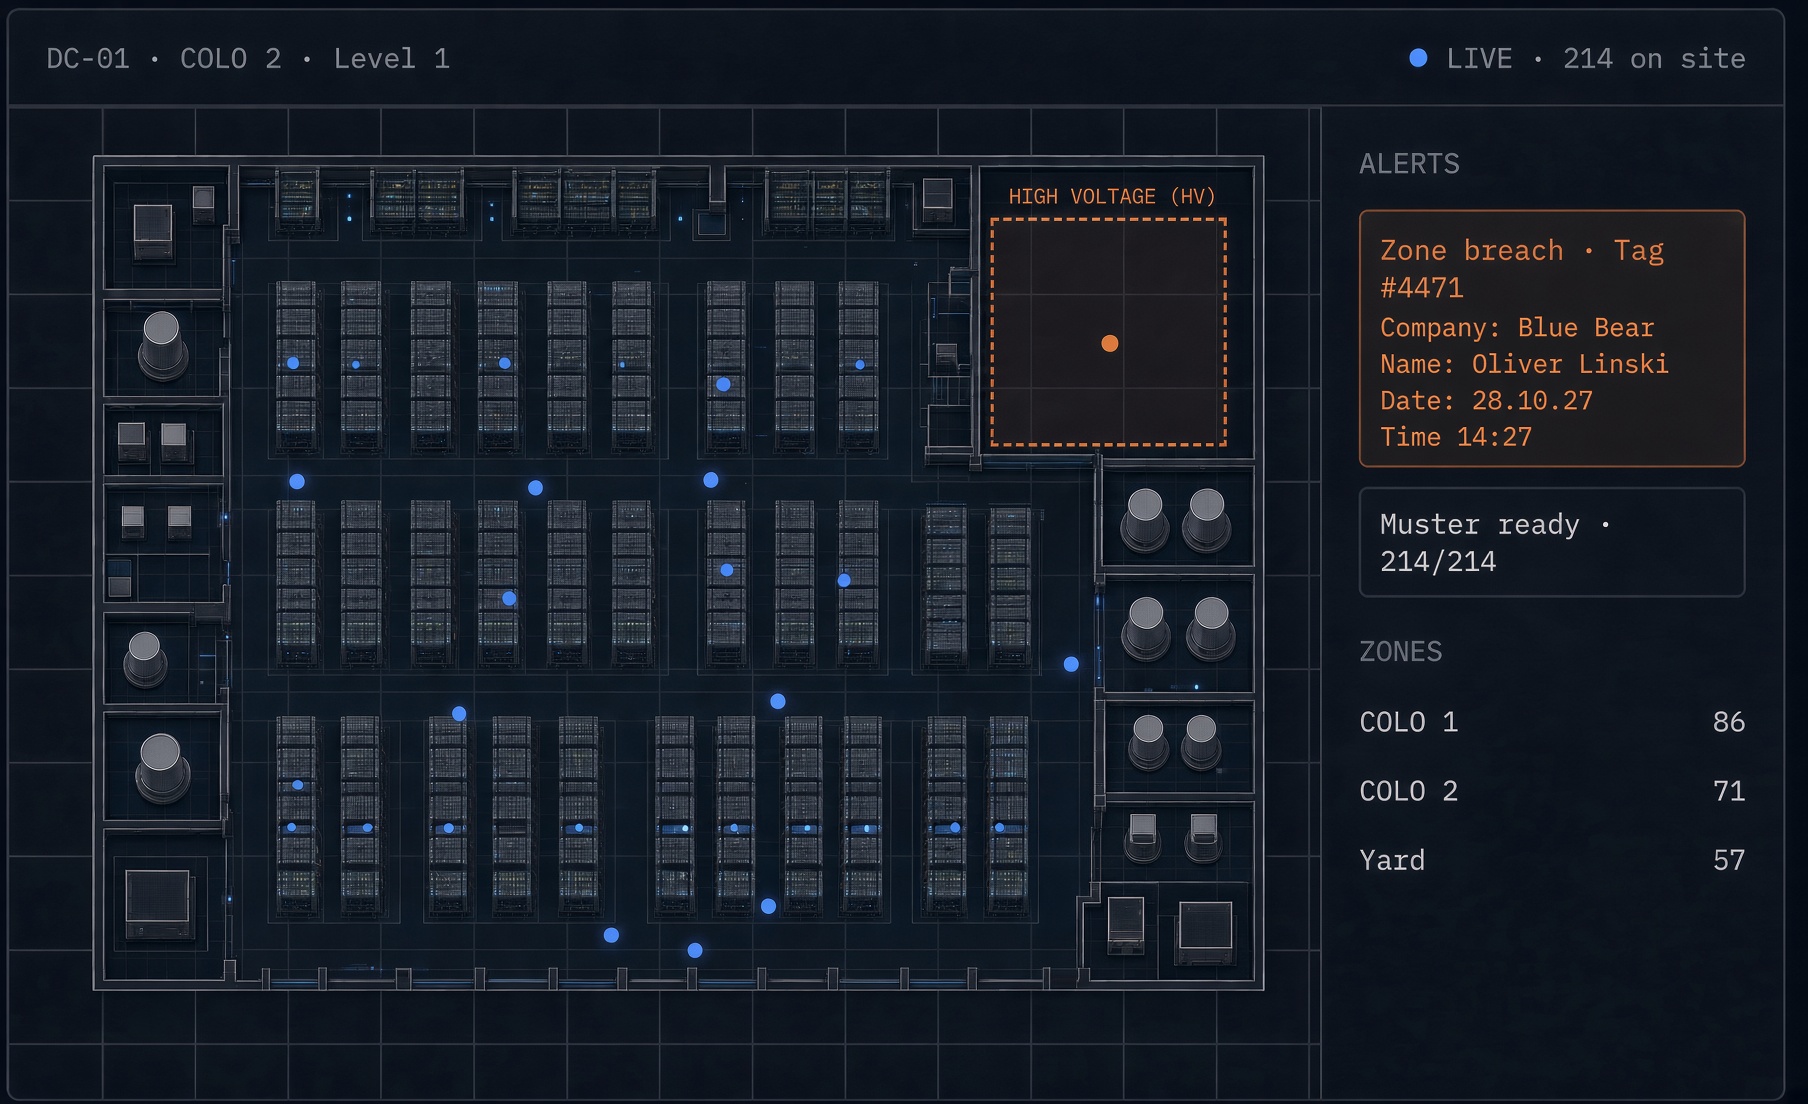This screenshot has width=1808, height=1104.
Task: Click the COLO 2 count of 71
Action: [1728, 791]
